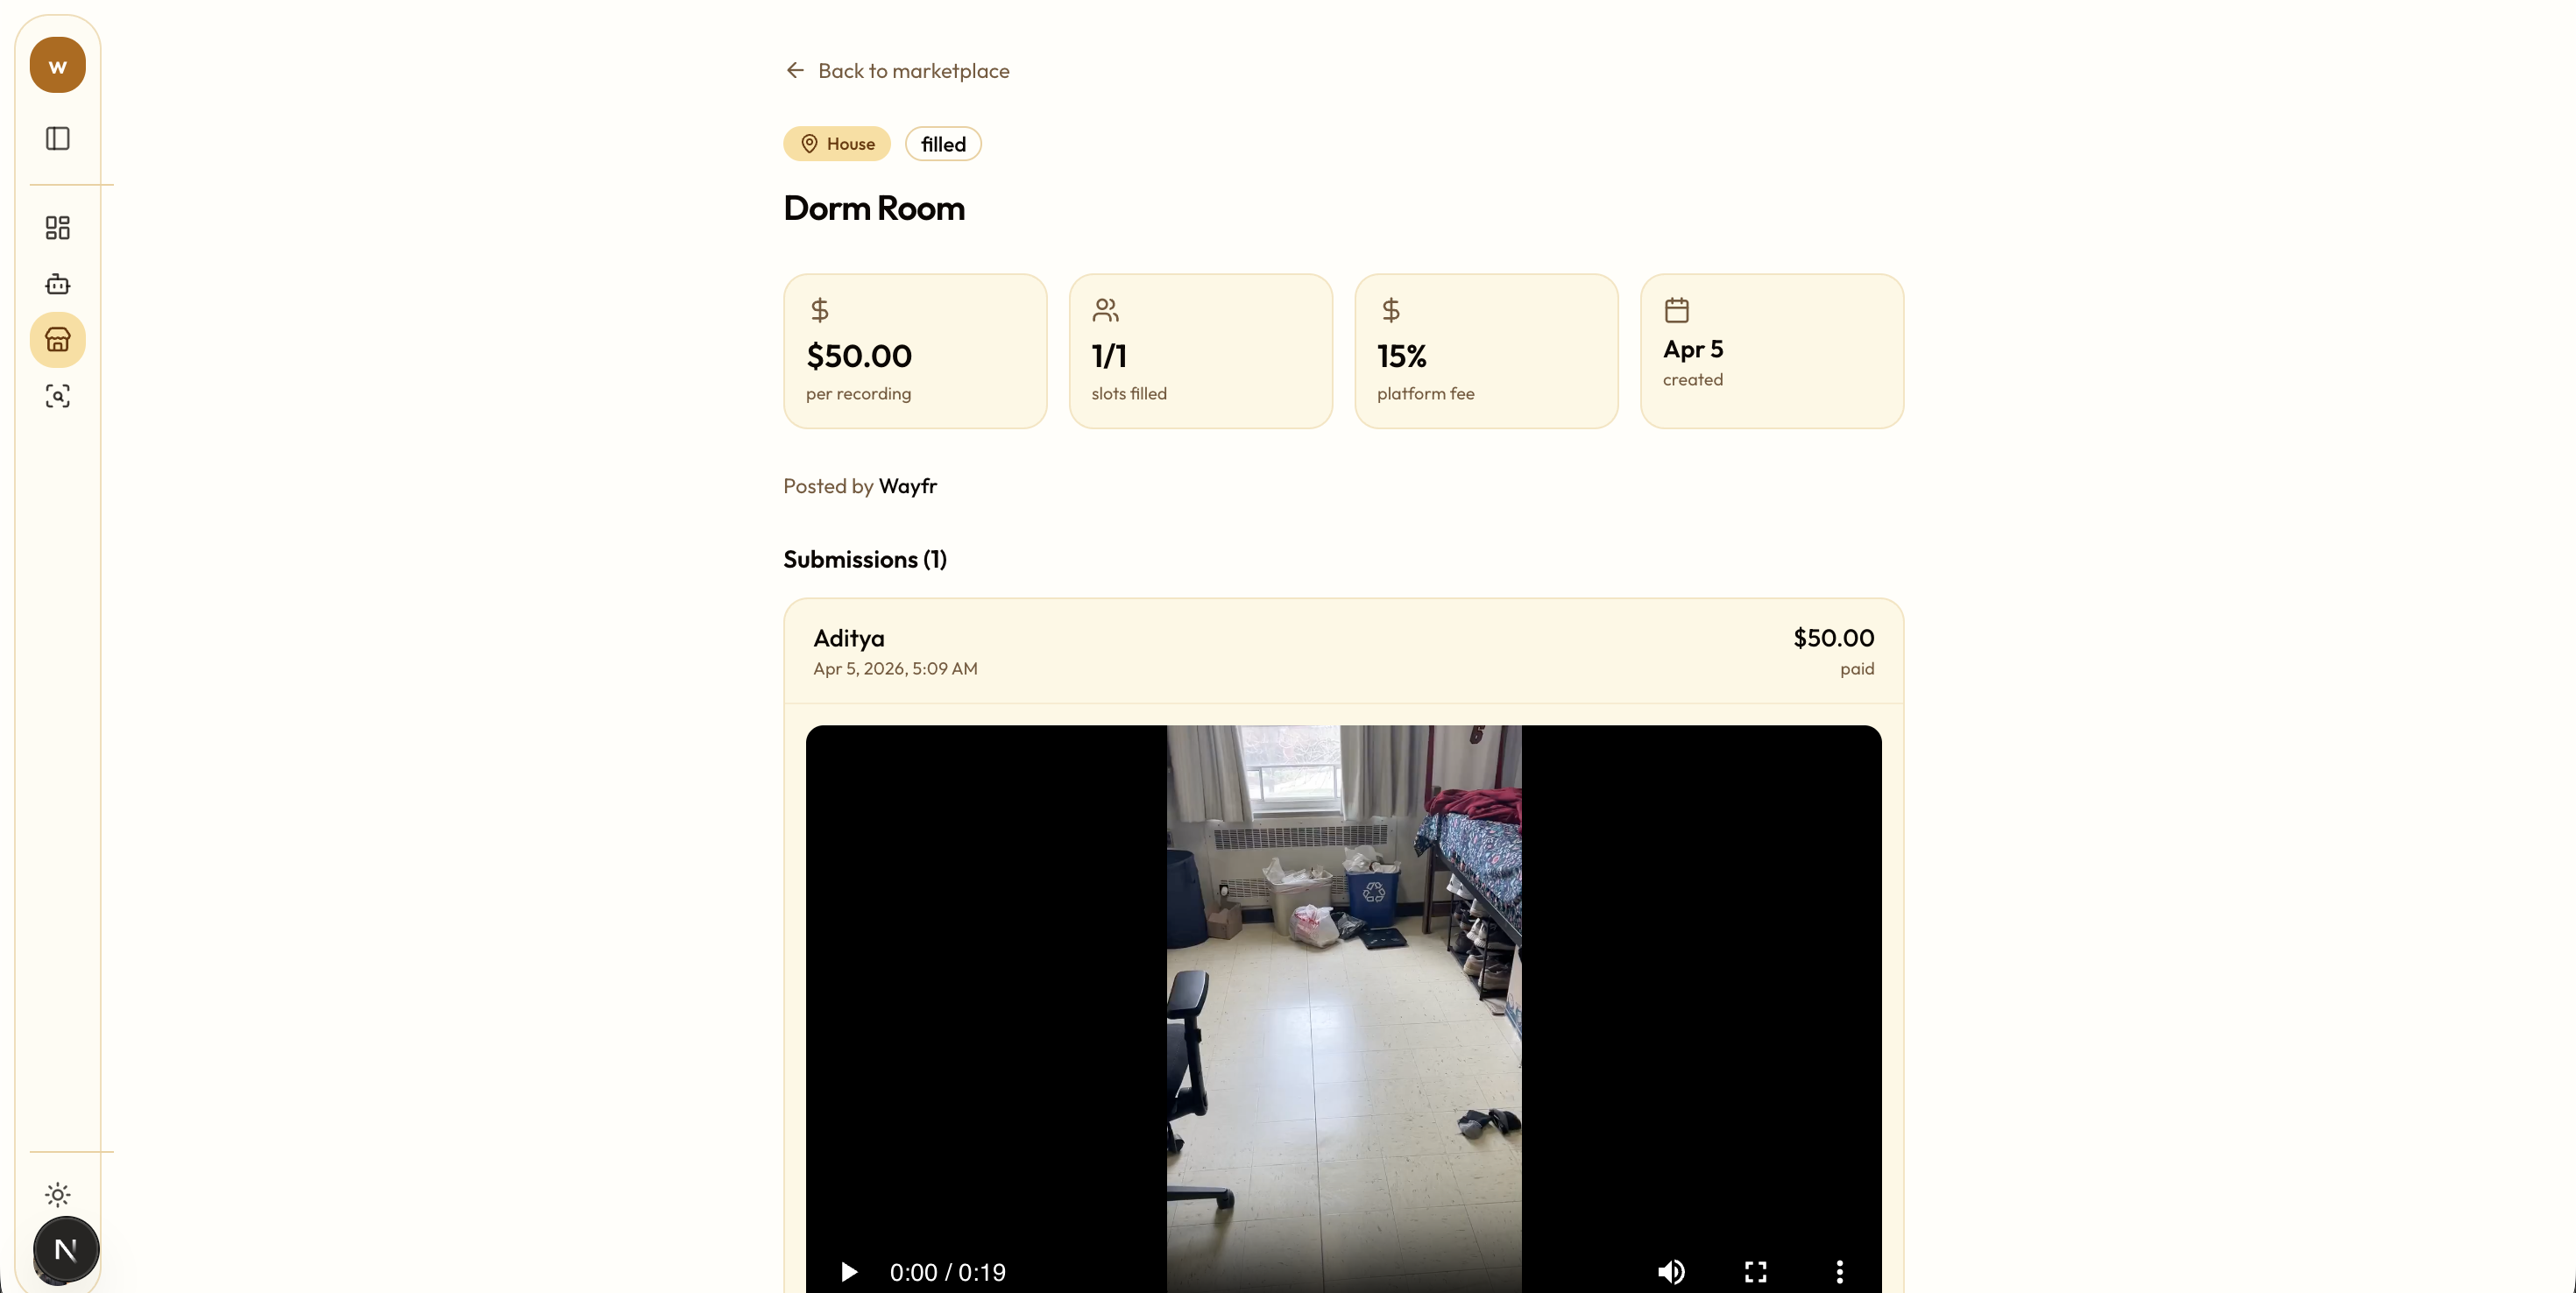Click the Wayfr logo avatar in sidebar

point(57,66)
